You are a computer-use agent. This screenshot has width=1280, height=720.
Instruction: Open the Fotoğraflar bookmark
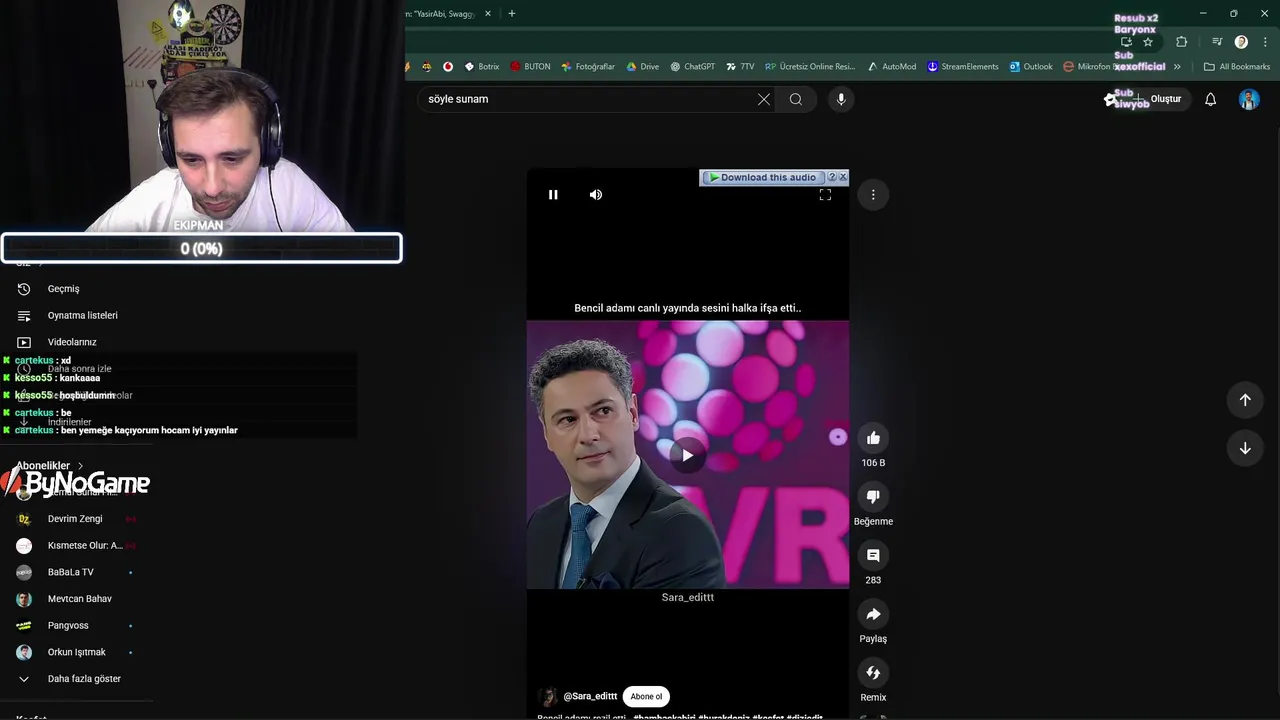588,67
